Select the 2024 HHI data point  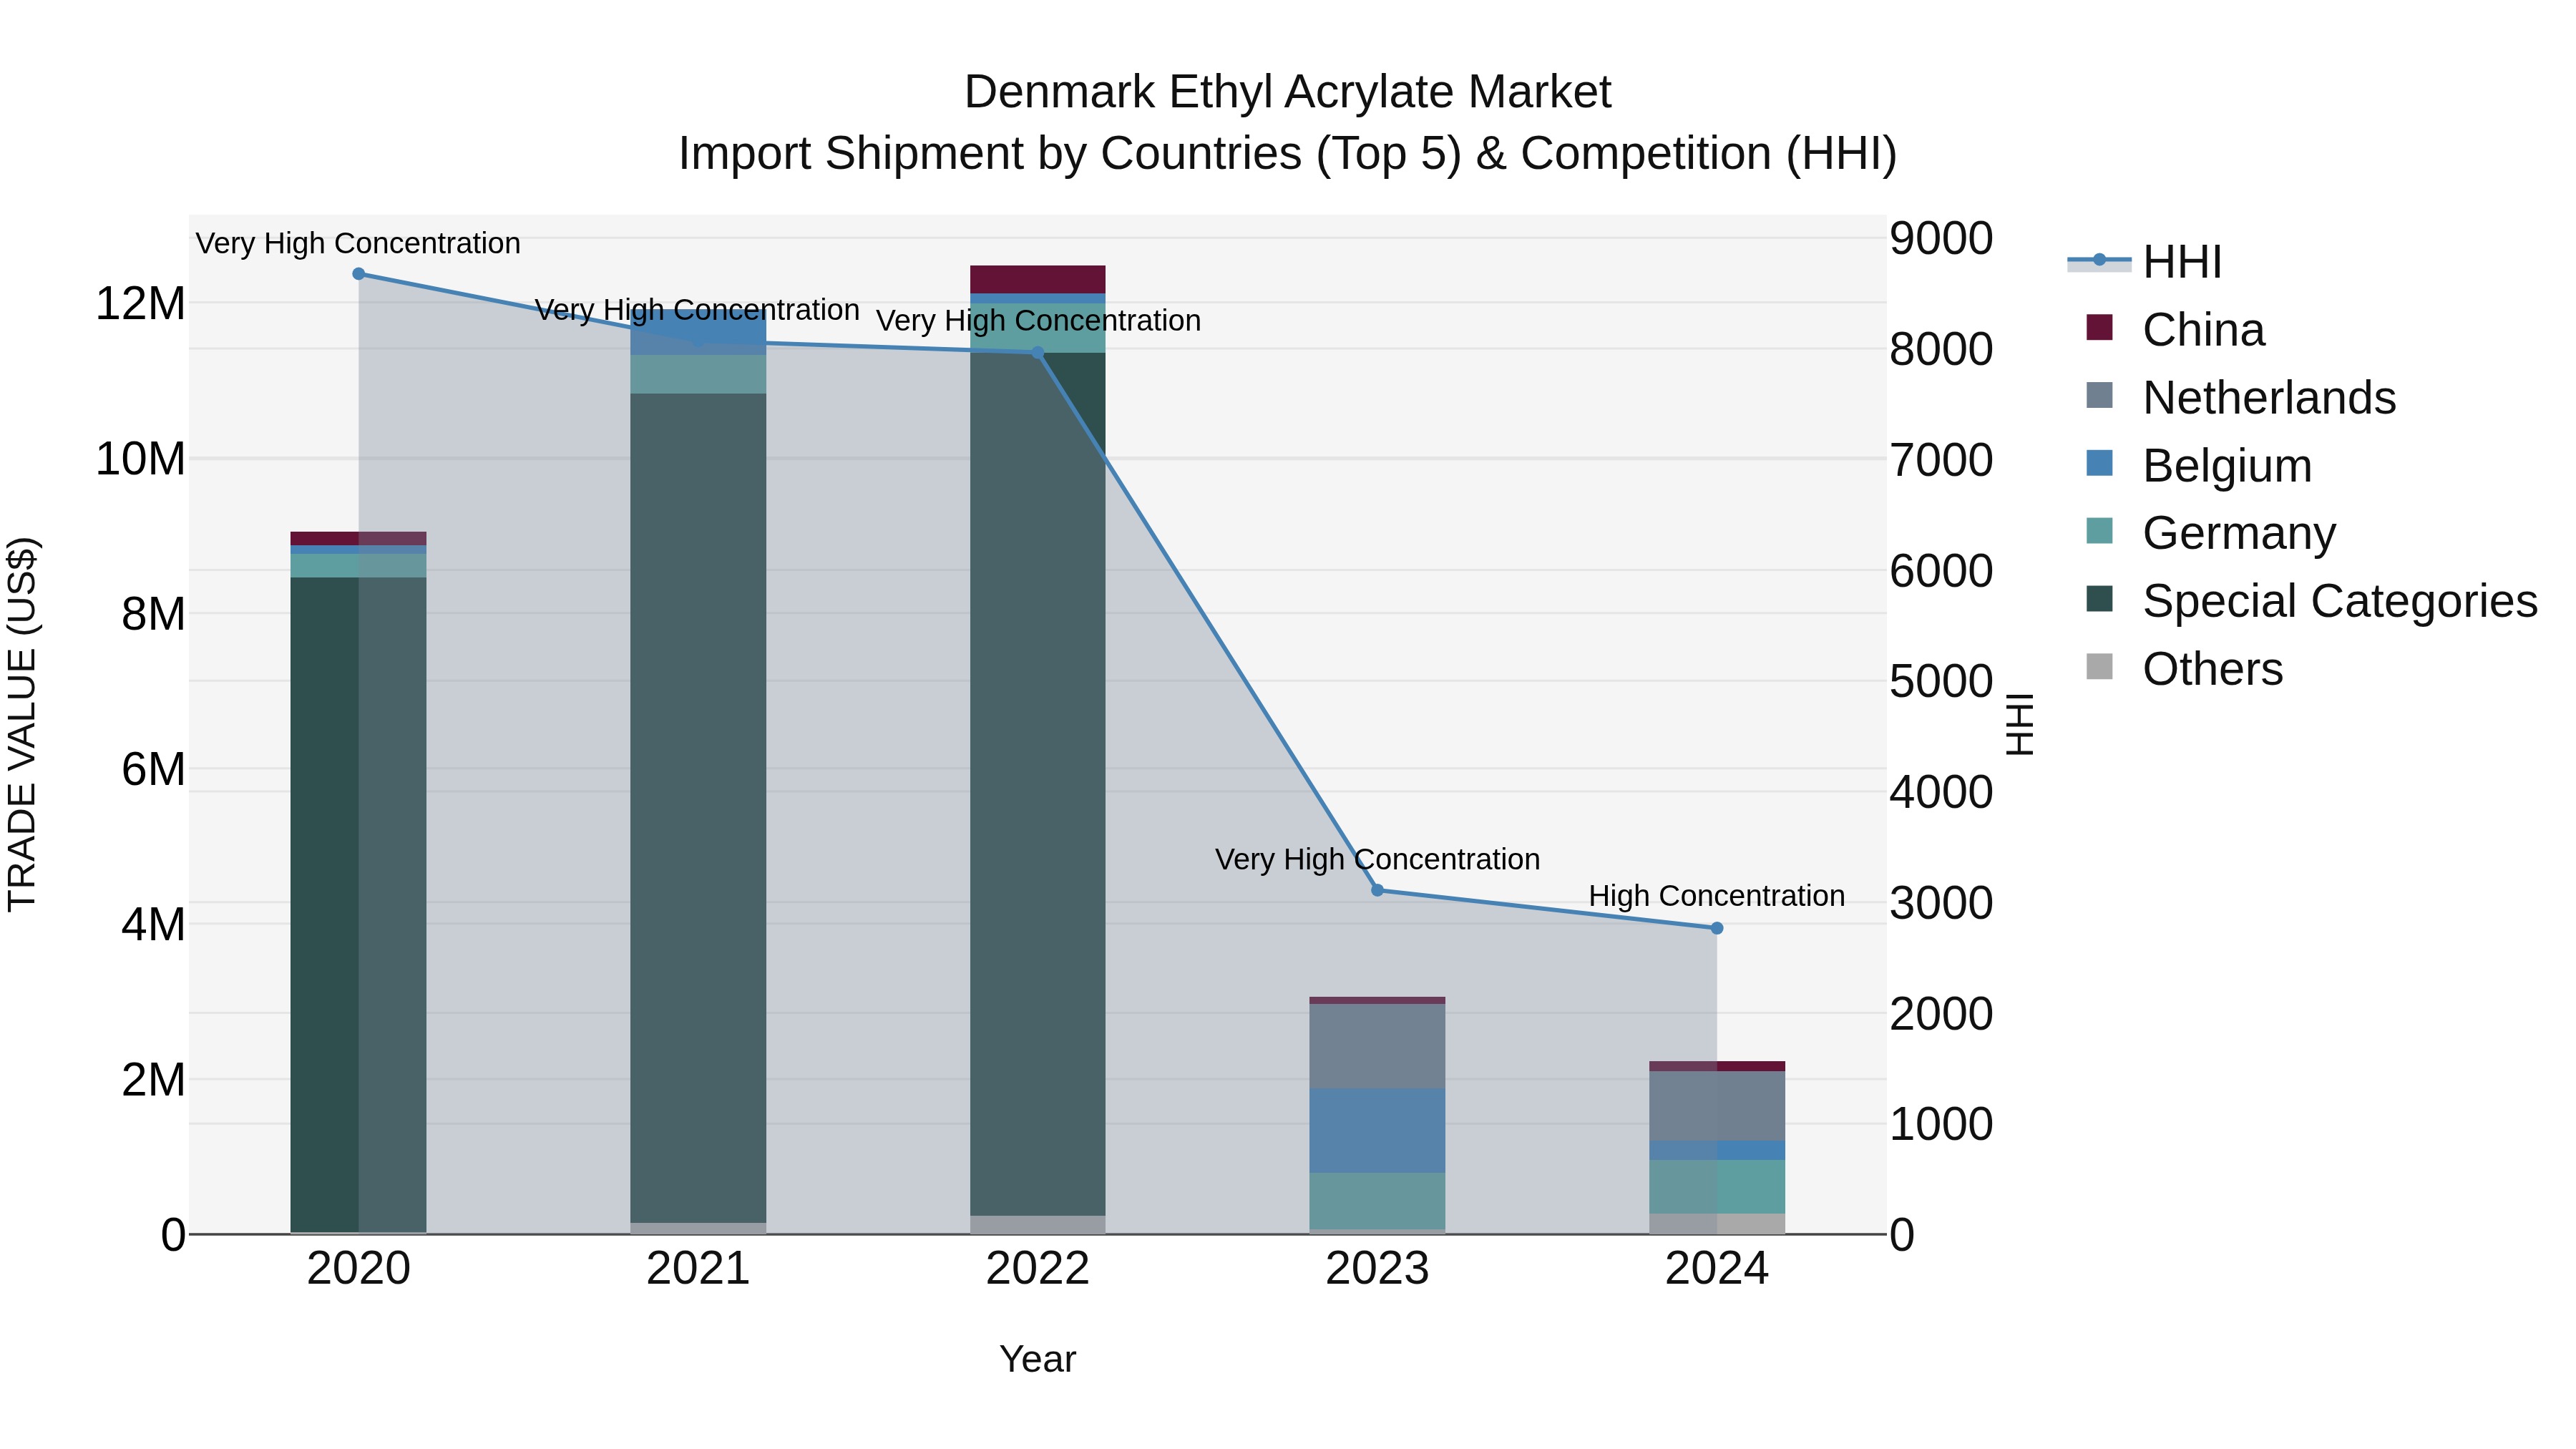[1717, 928]
